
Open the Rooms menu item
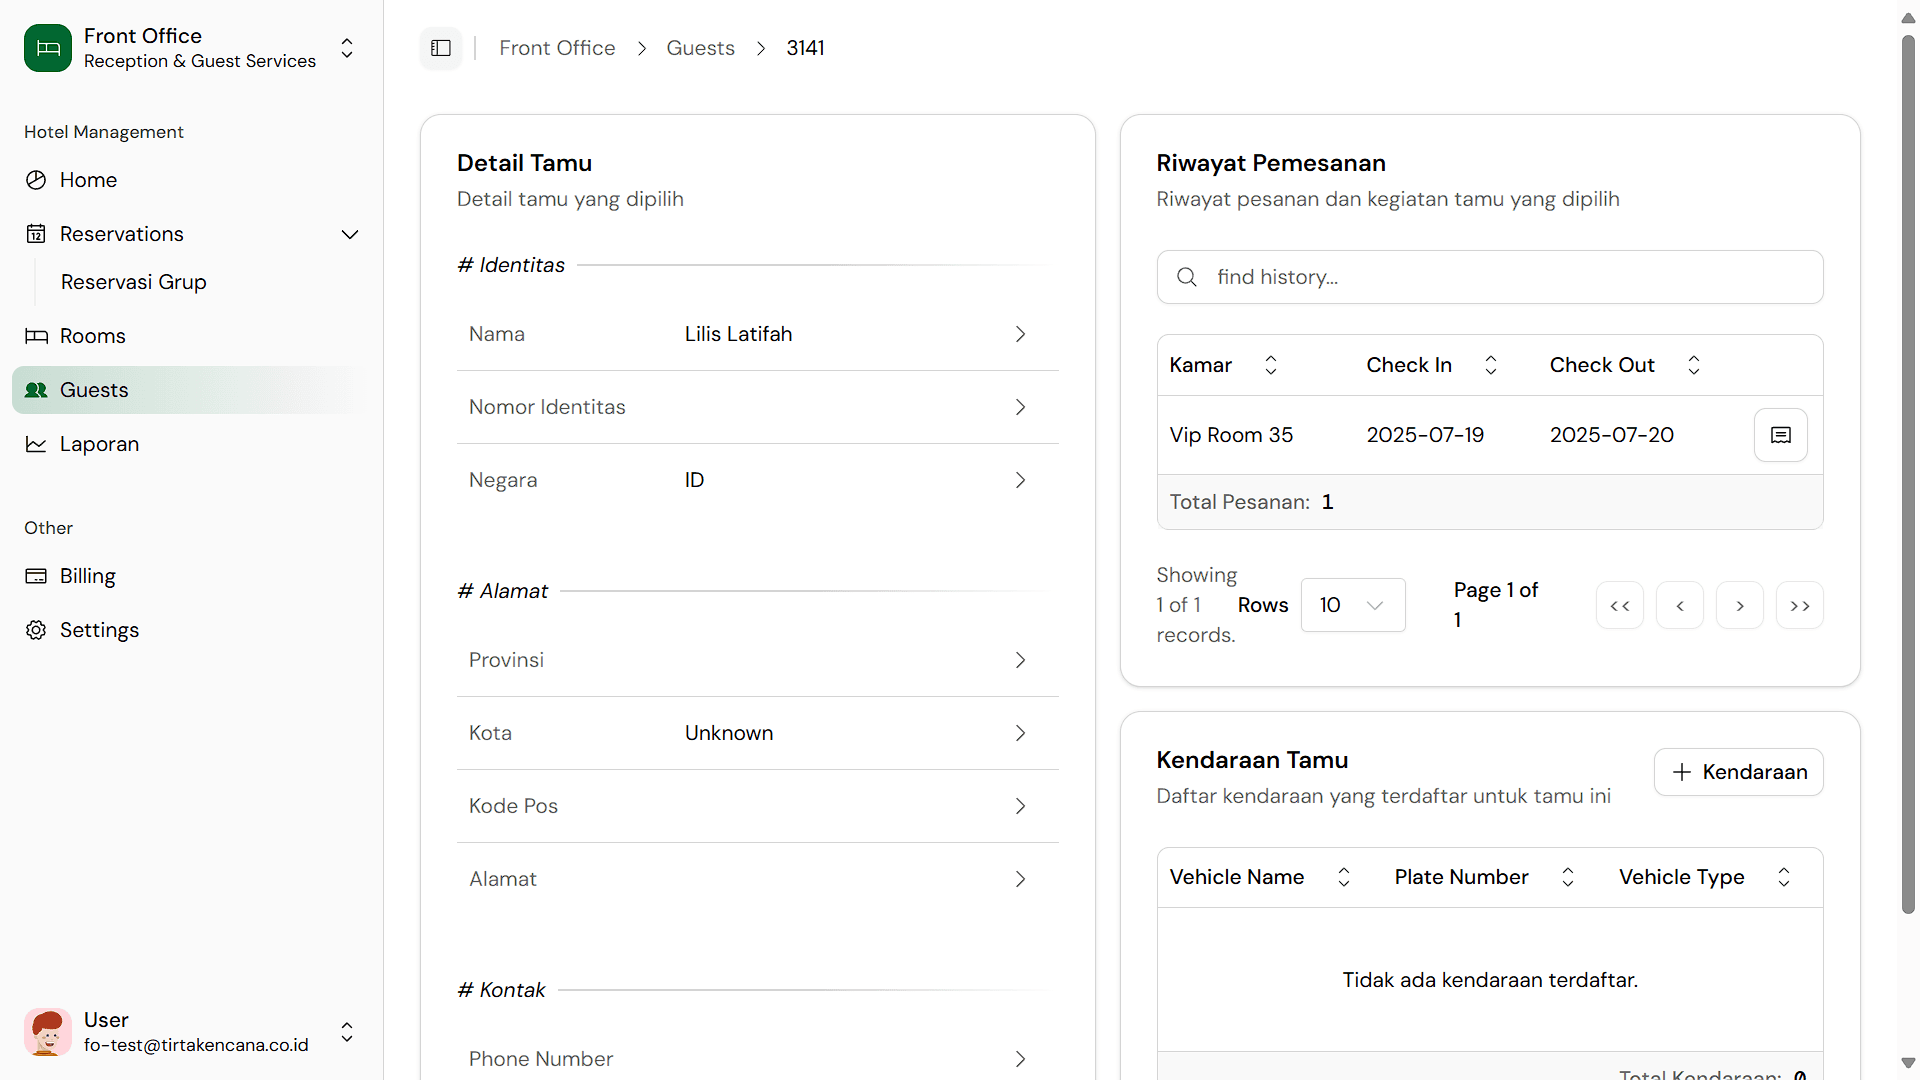click(x=92, y=336)
